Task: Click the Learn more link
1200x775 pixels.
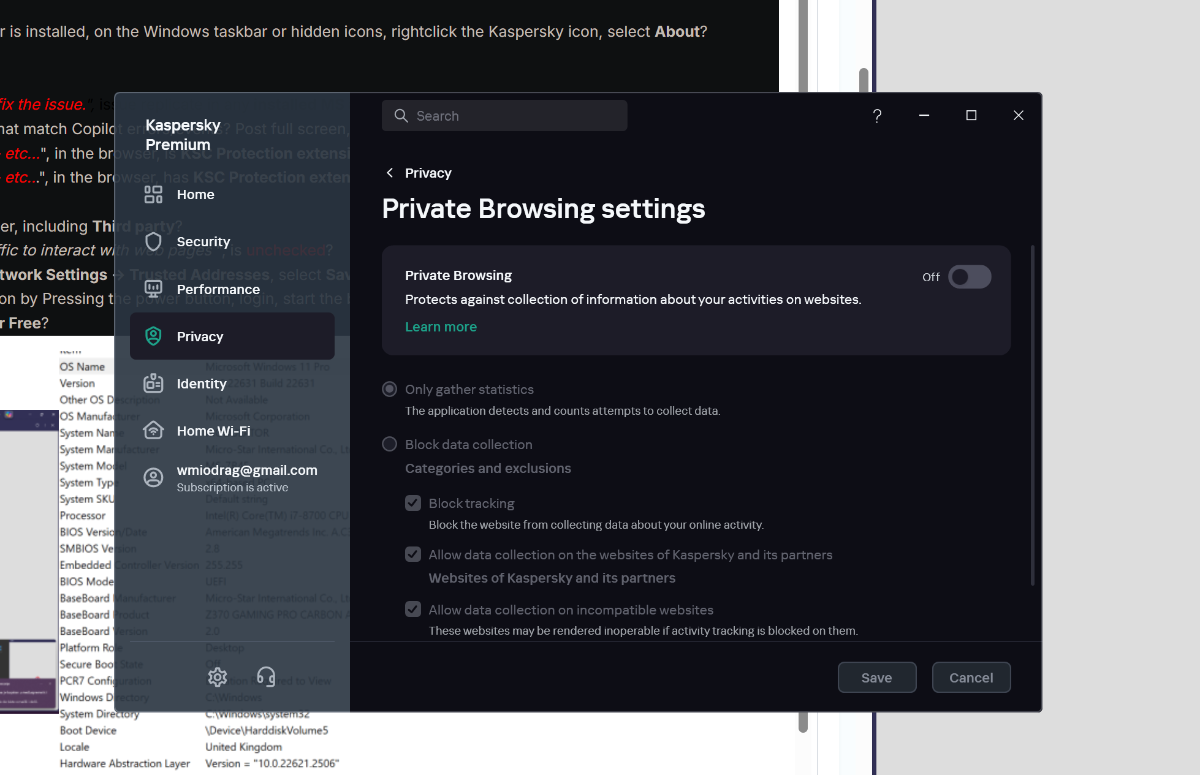Action: [440, 327]
